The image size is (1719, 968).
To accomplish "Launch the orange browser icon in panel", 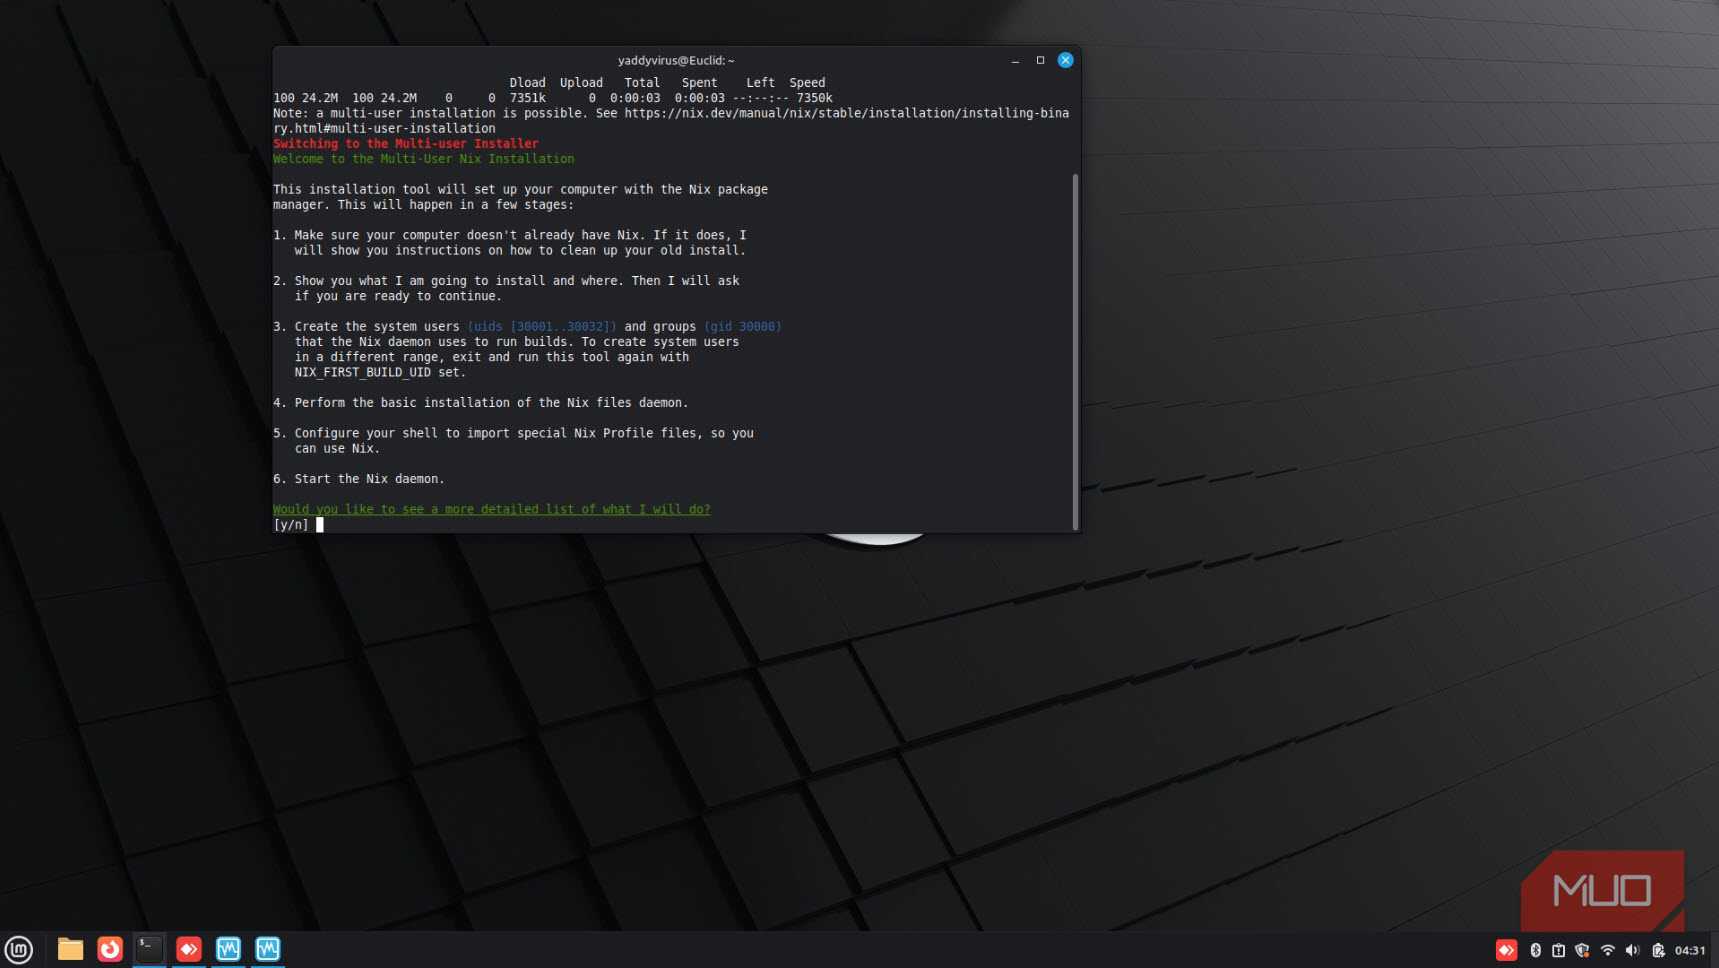I will click(110, 949).
